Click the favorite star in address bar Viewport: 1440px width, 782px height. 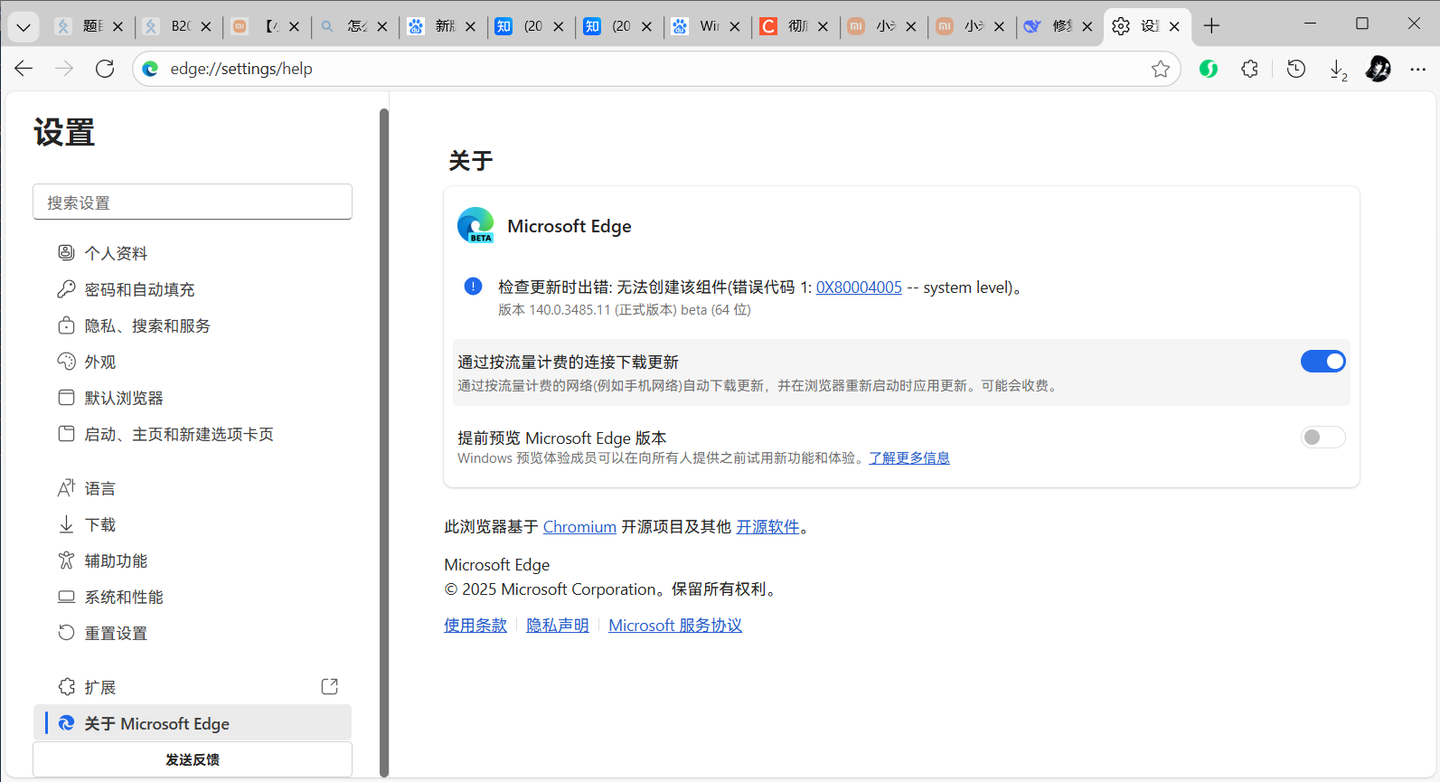(1160, 68)
